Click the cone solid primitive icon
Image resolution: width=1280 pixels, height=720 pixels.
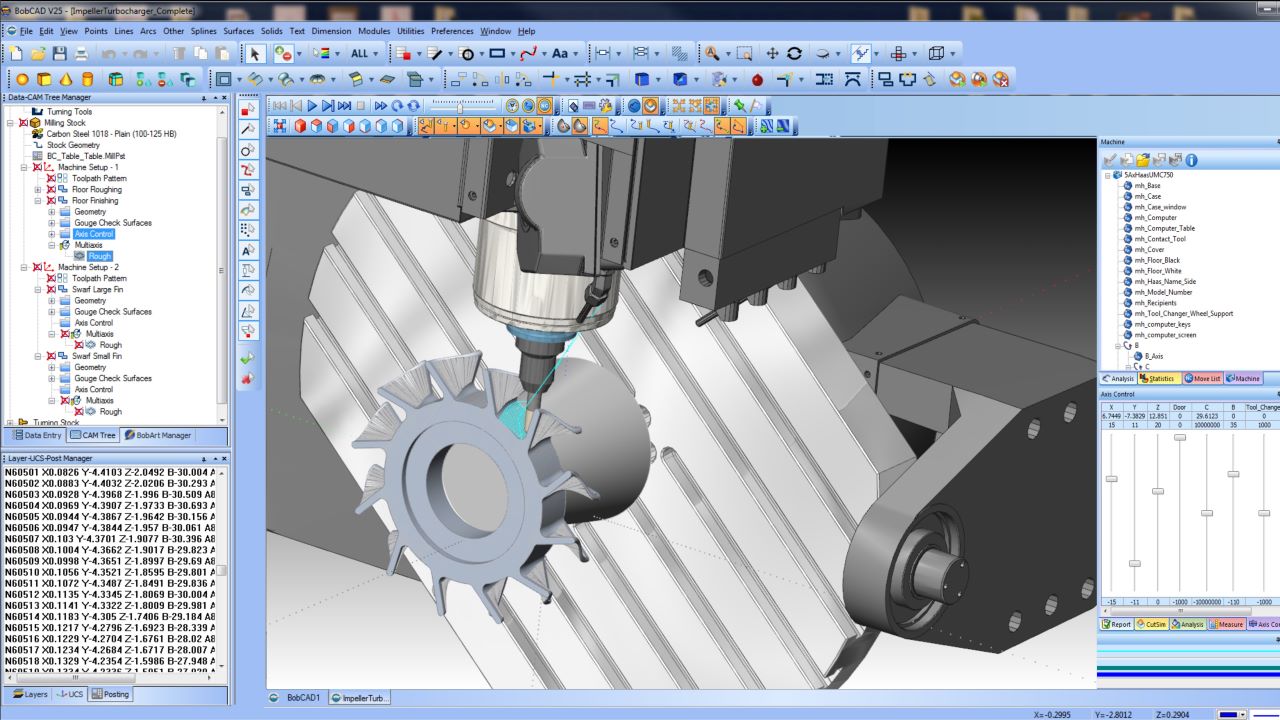[x=66, y=79]
